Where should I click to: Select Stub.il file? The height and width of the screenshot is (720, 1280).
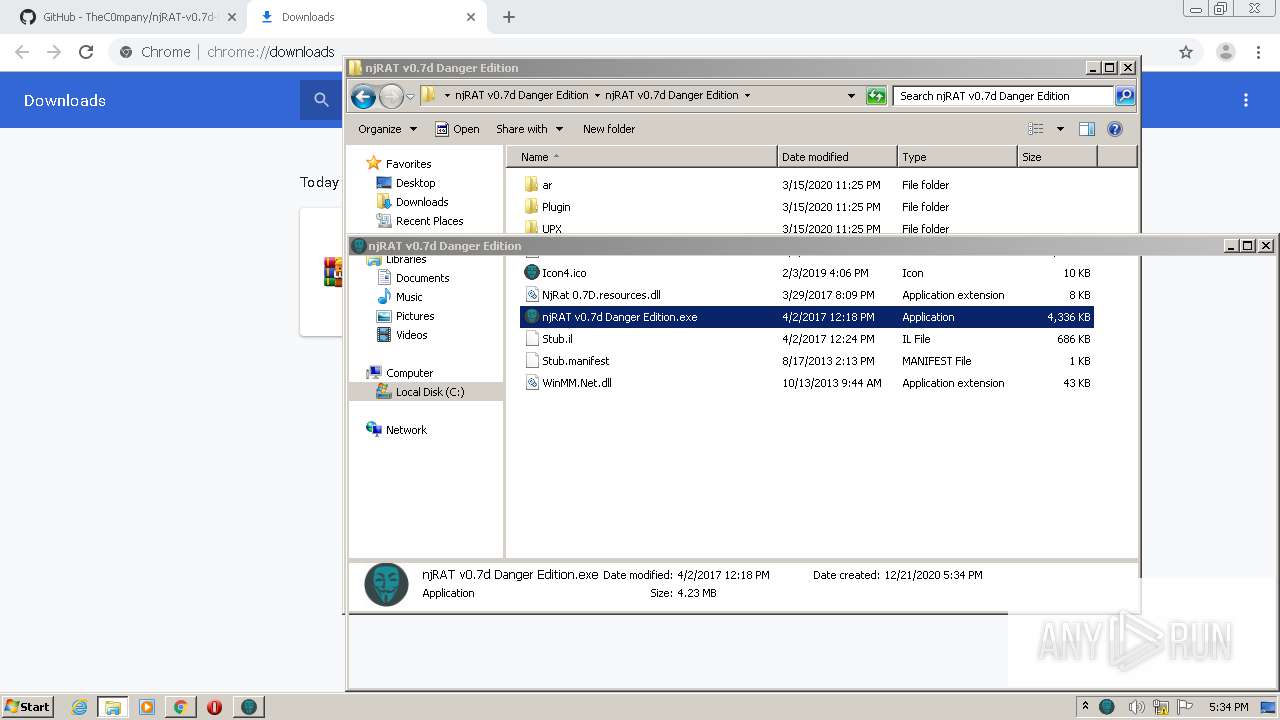(x=557, y=339)
